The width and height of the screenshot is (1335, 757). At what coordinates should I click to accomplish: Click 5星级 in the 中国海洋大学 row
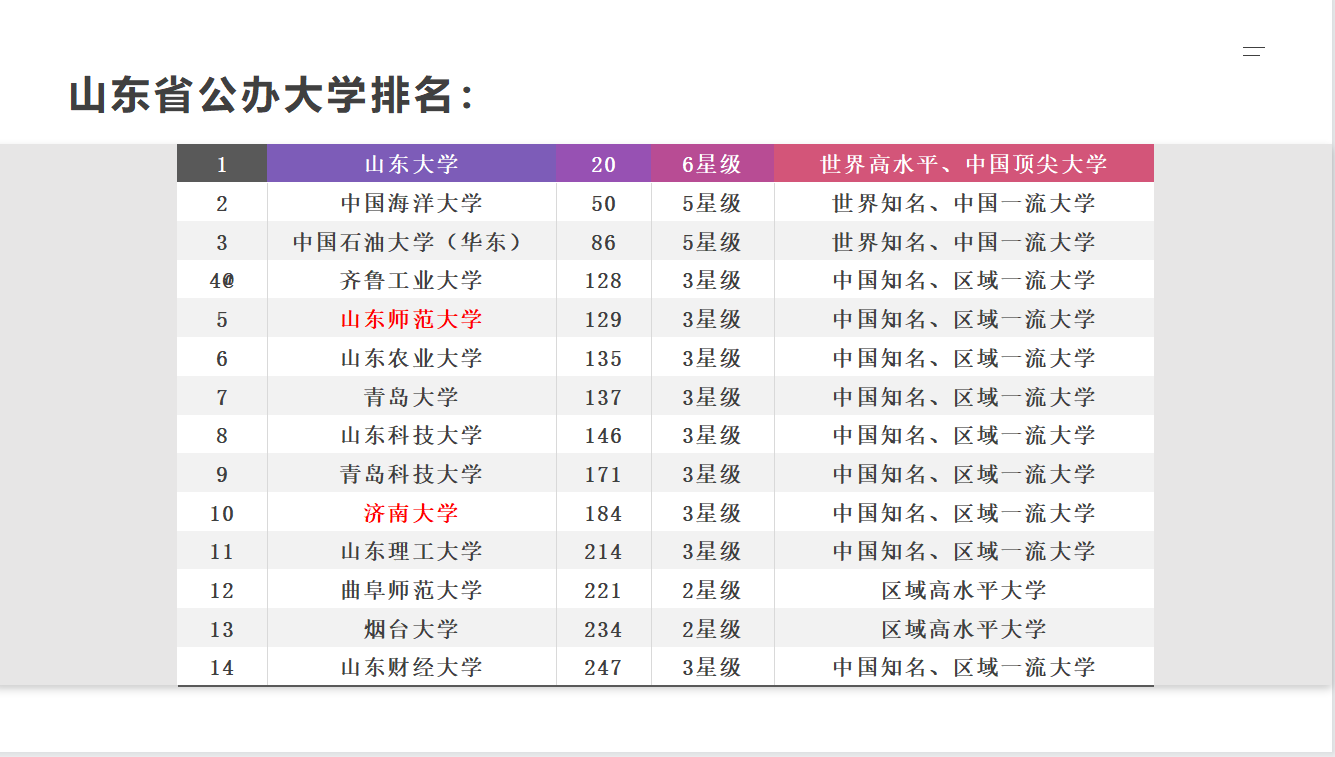pos(712,203)
